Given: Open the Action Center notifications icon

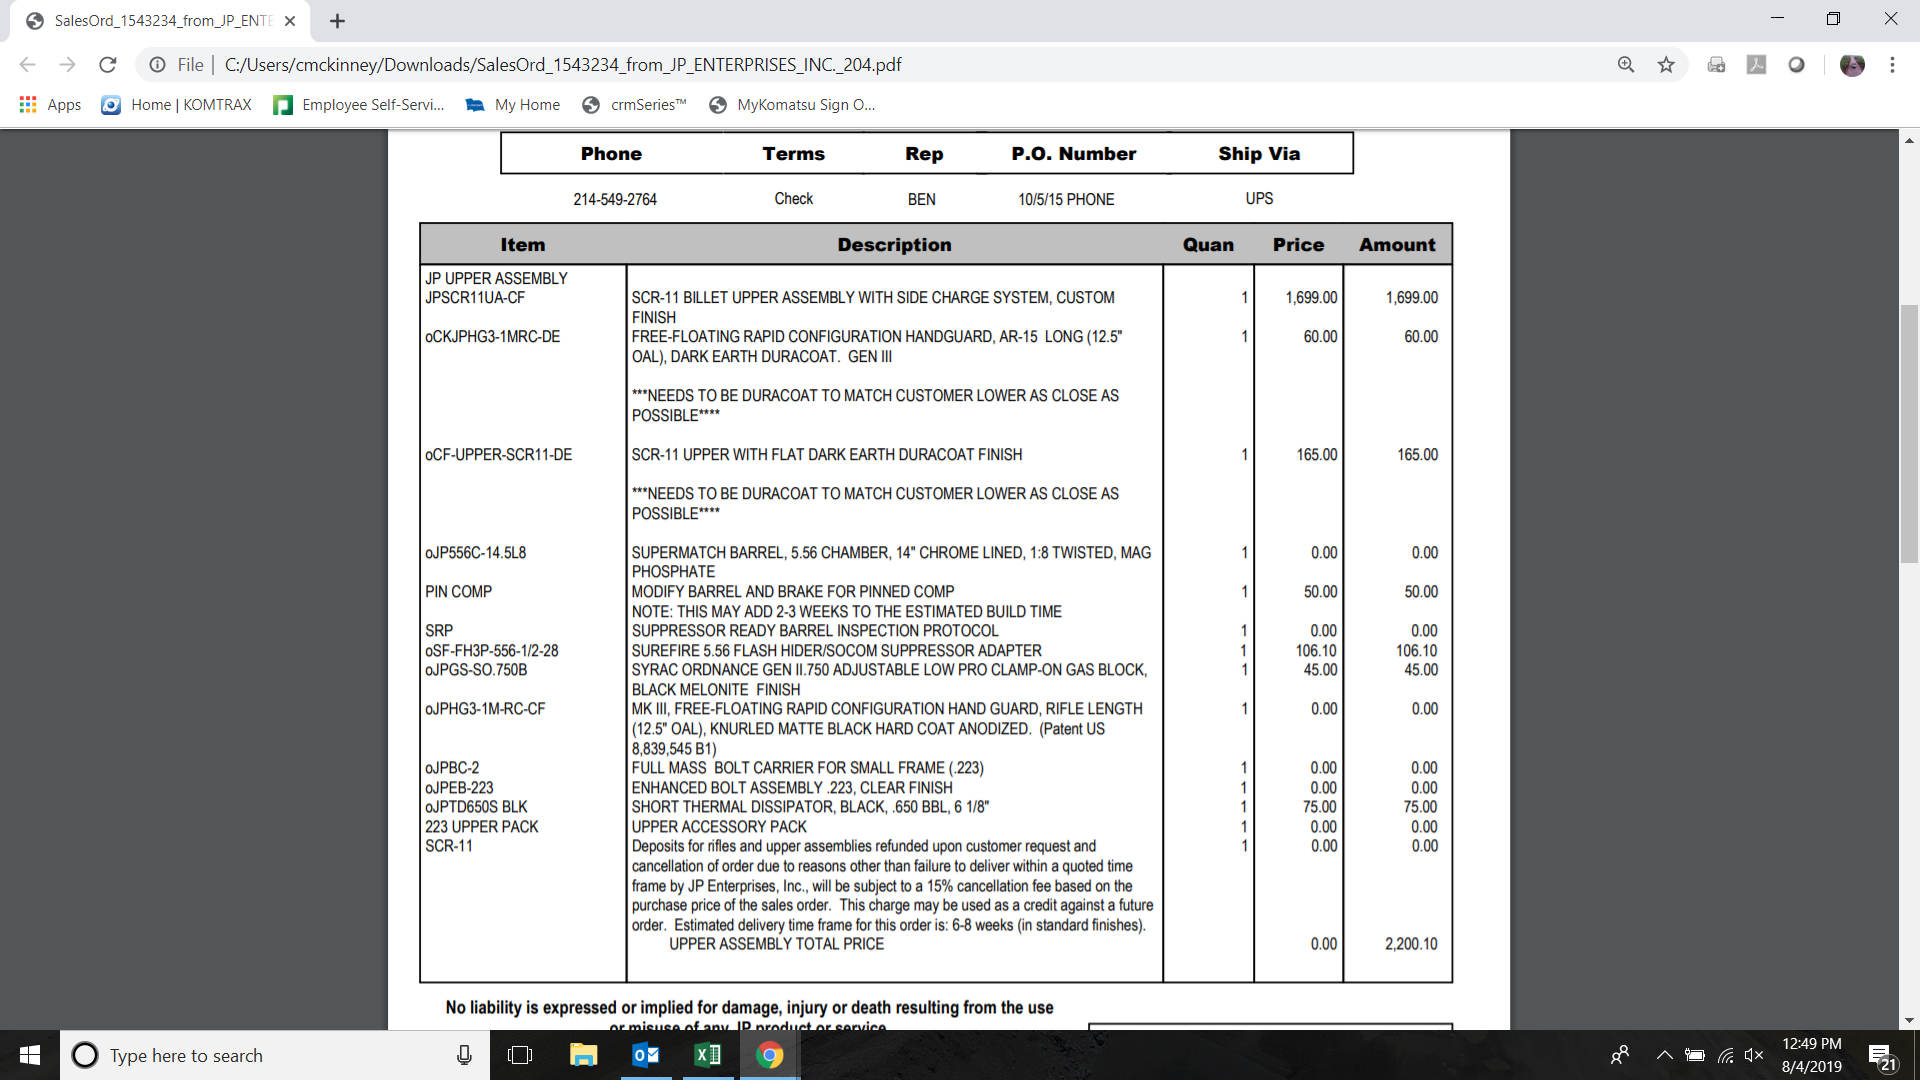Looking at the screenshot, I should [1880, 1056].
